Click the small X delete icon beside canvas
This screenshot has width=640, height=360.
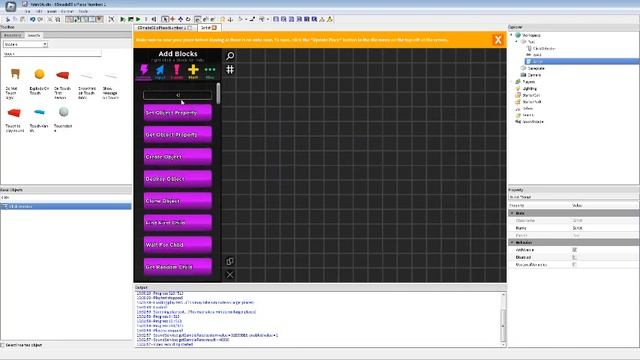pyautogui.click(x=230, y=275)
